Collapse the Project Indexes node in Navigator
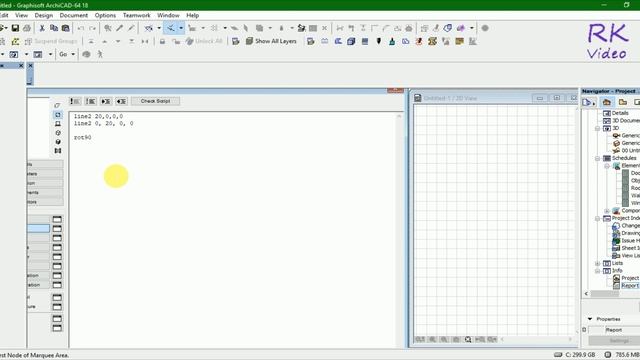This screenshot has width=640, height=360. pyautogui.click(x=598, y=218)
